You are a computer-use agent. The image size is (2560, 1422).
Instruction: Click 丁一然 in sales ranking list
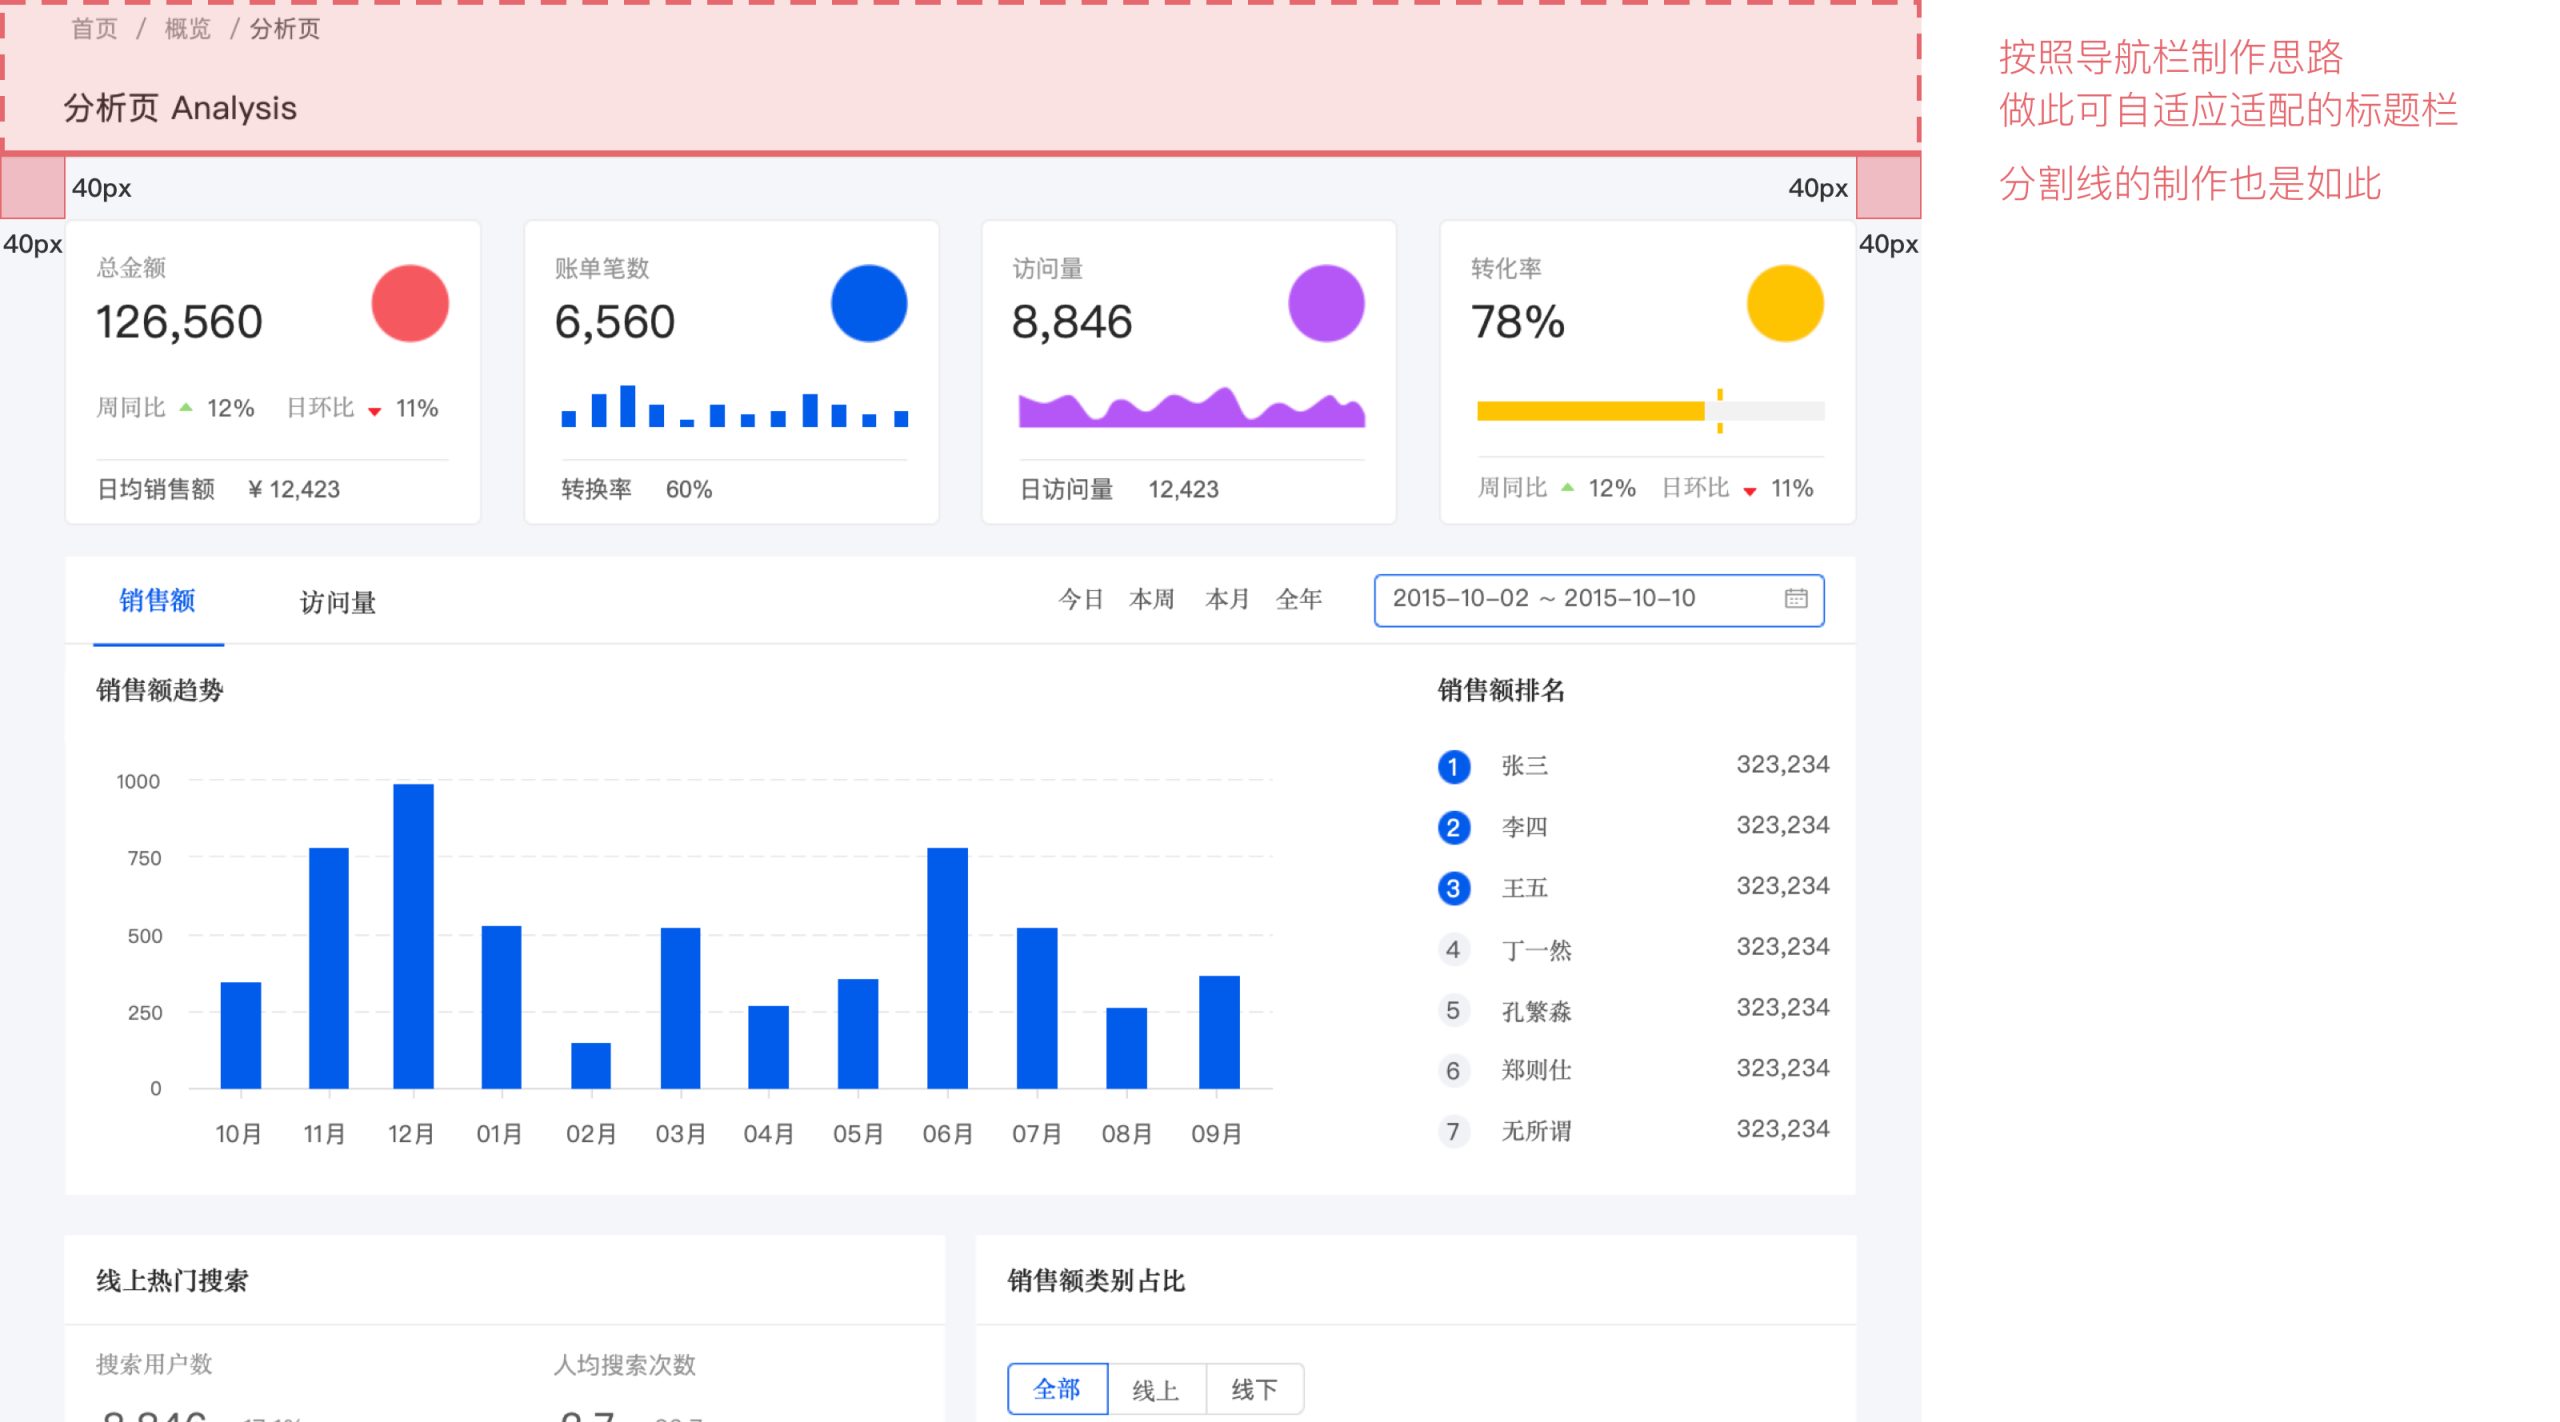[1537, 949]
